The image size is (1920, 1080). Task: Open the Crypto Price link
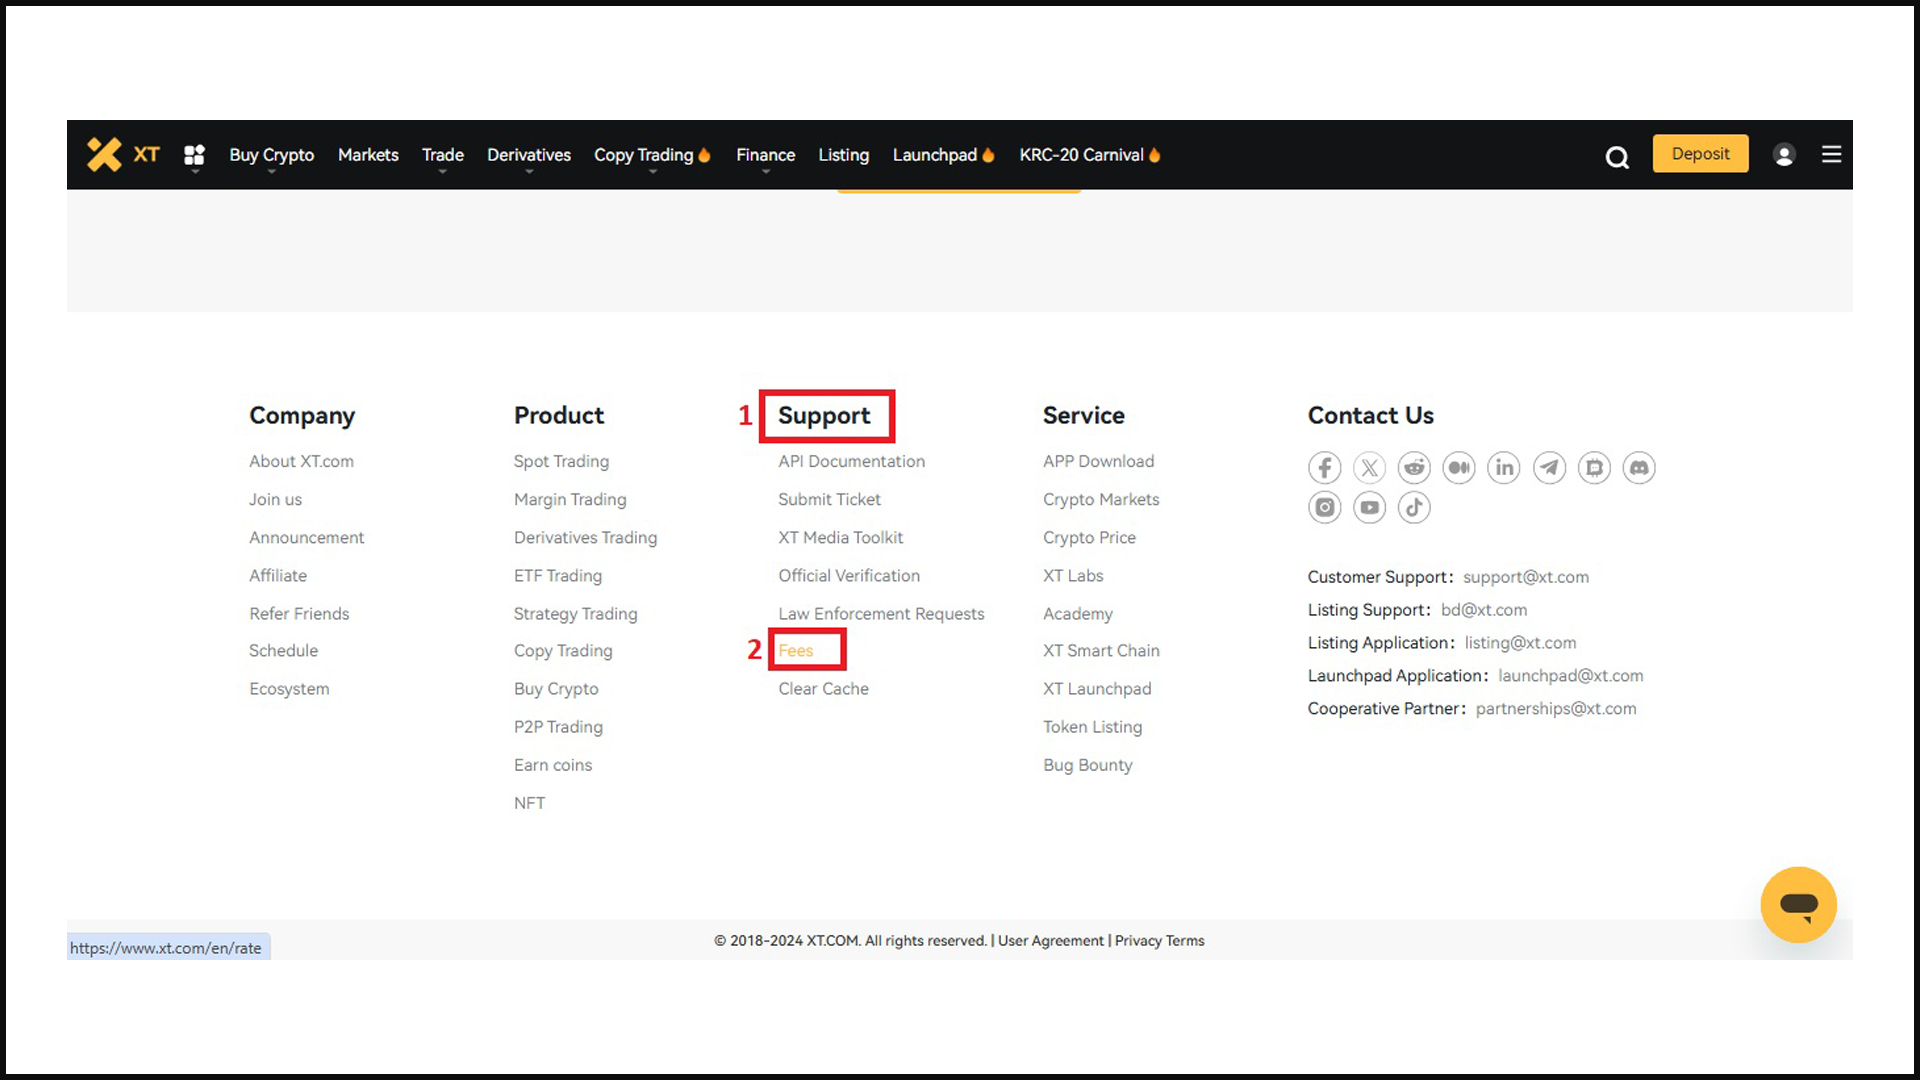[x=1089, y=537]
